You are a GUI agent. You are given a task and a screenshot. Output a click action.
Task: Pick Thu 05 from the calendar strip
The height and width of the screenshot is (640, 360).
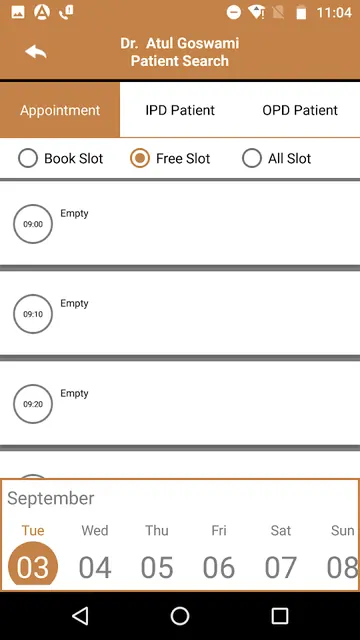click(x=157, y=555)
